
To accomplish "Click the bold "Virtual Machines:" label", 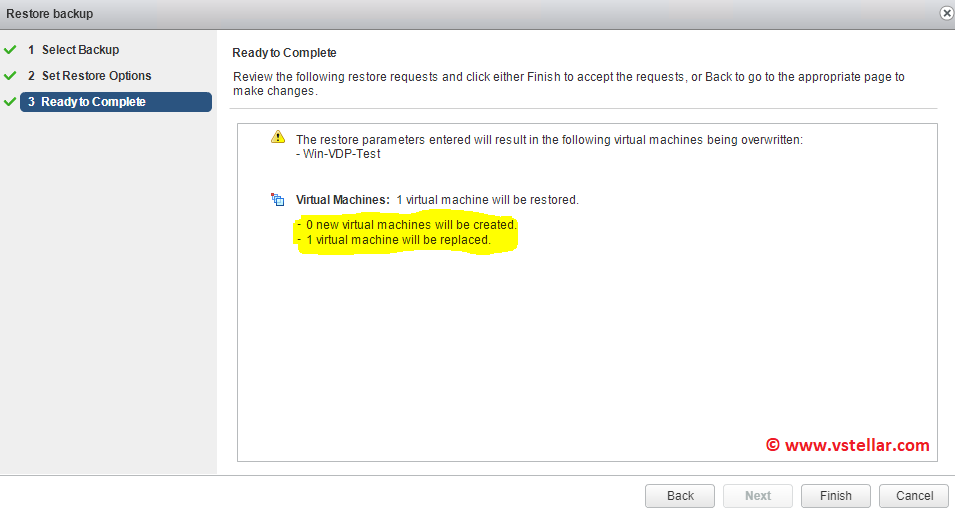I will 343,200.
